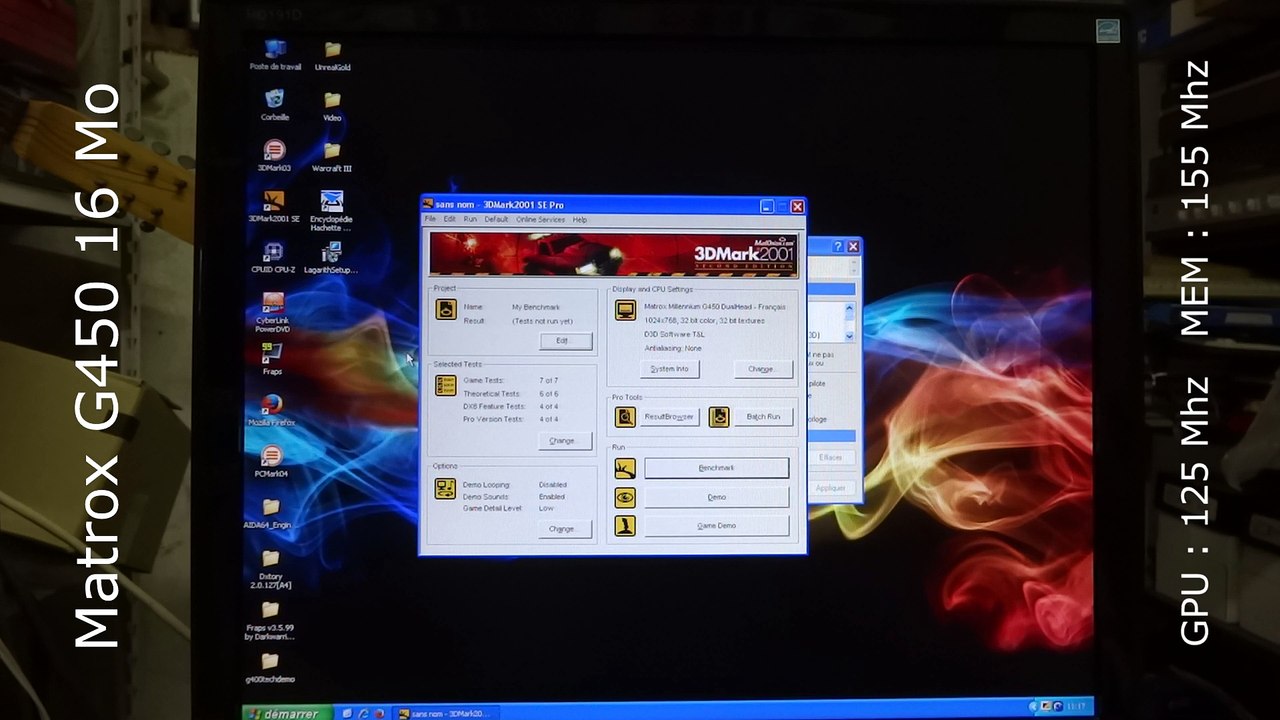
Task: Click the Options section icon
Action: point(446,488)
